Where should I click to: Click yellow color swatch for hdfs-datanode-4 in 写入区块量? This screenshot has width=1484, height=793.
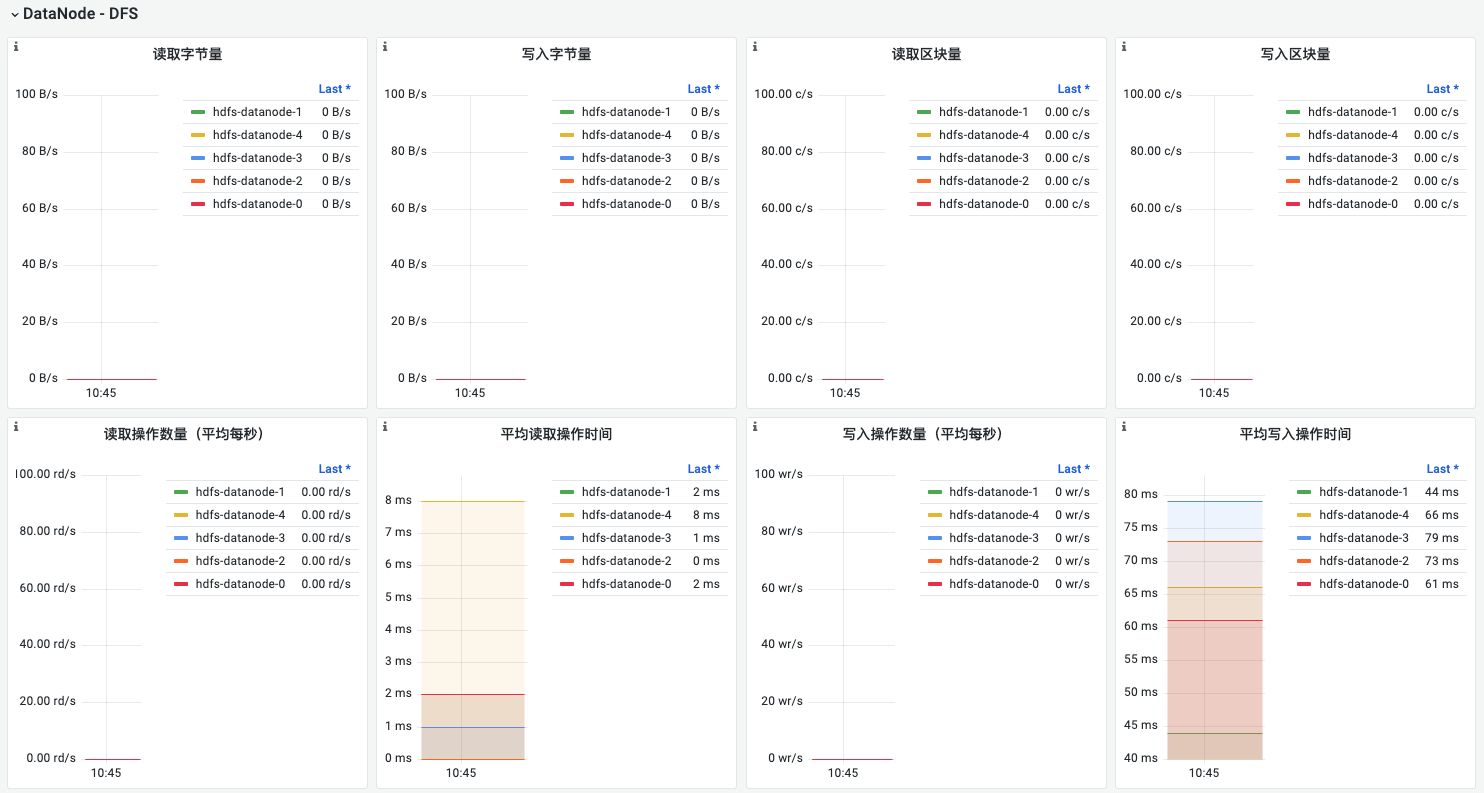coord(1292,135)
